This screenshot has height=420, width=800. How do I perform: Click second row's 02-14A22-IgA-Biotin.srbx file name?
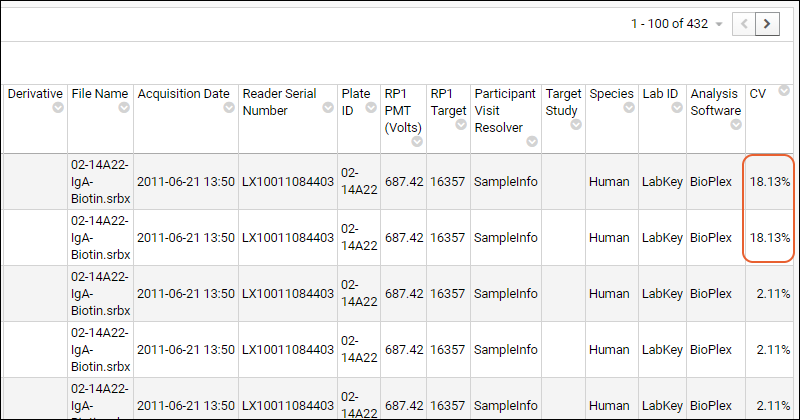pyautogui.click(x=101, y=238)
